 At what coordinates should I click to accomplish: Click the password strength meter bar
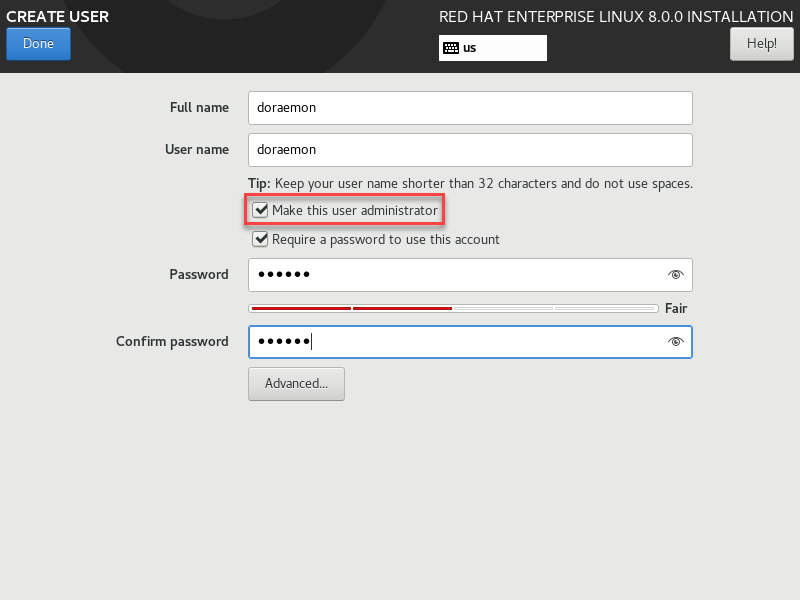click(453, 308)
